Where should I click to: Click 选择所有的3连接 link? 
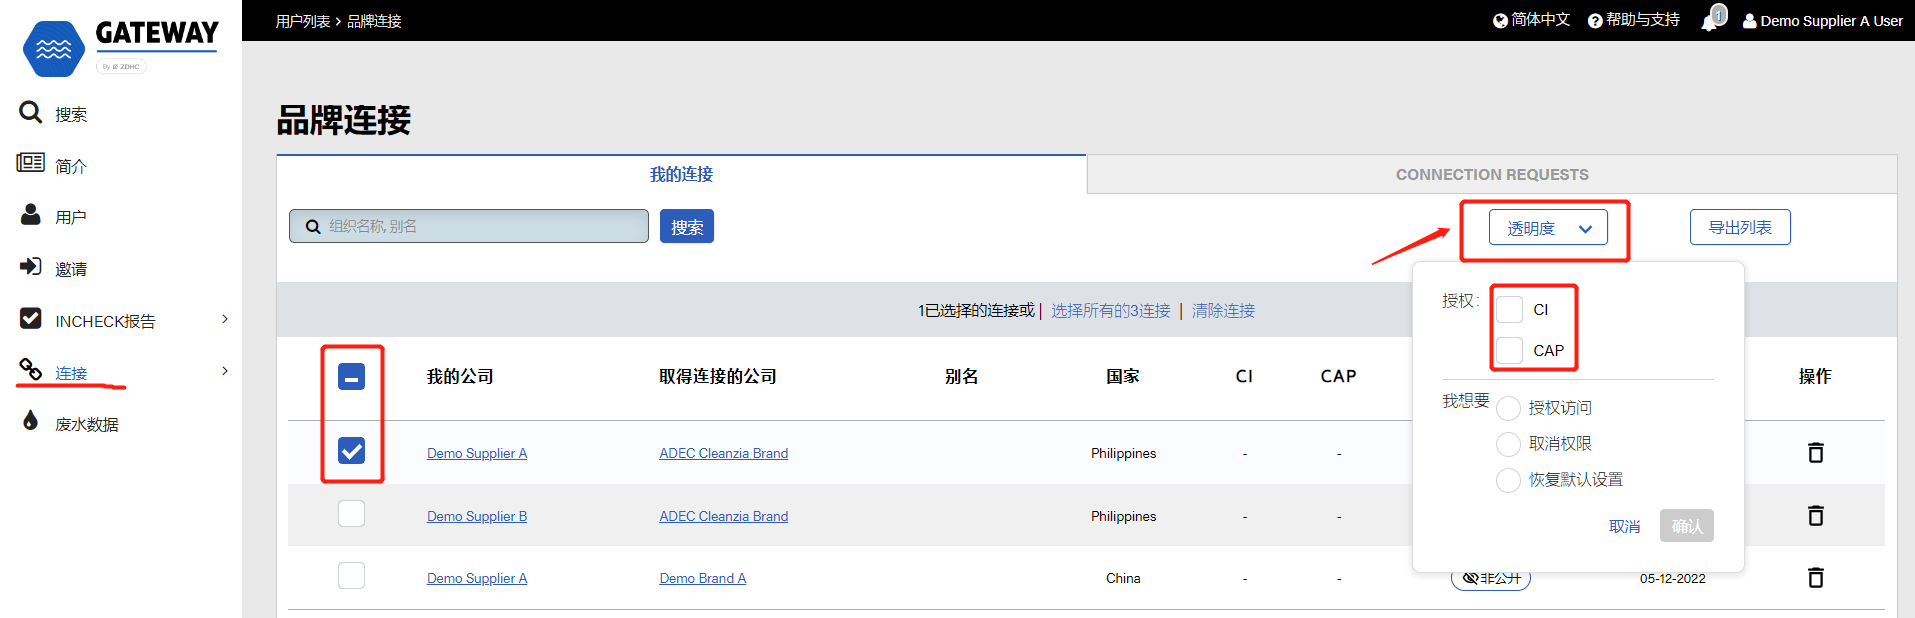(x=1110, y=311)
